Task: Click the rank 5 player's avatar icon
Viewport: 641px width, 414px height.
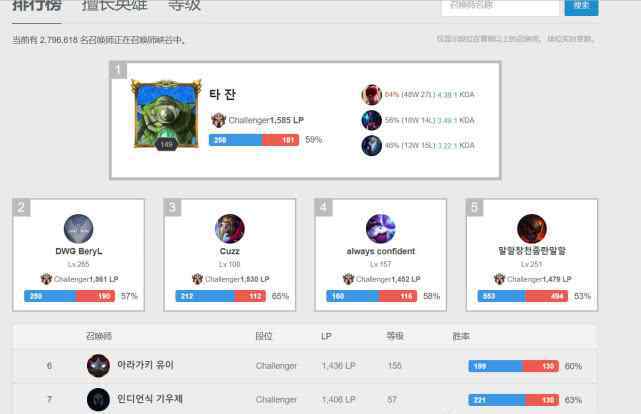Action: [x=532, y=228]
